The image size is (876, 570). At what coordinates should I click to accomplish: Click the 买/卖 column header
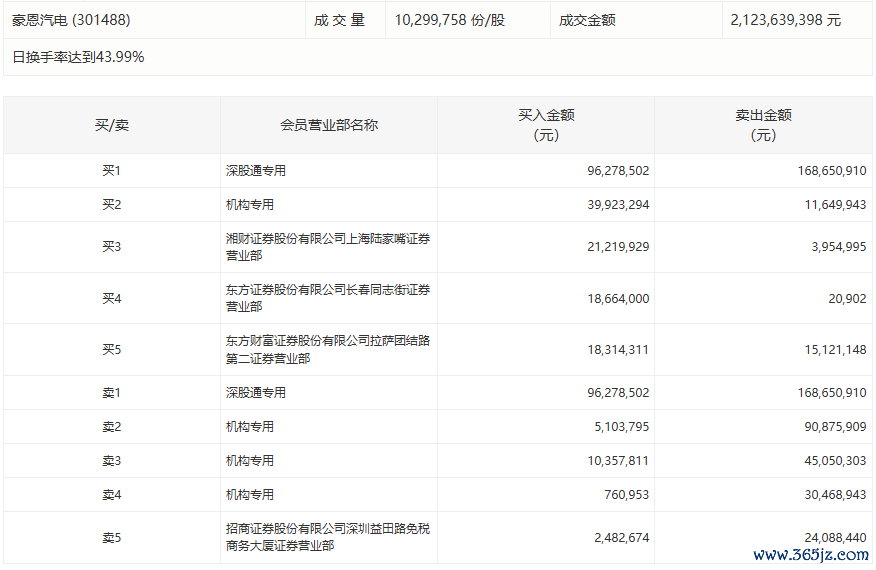coord(111,125)
